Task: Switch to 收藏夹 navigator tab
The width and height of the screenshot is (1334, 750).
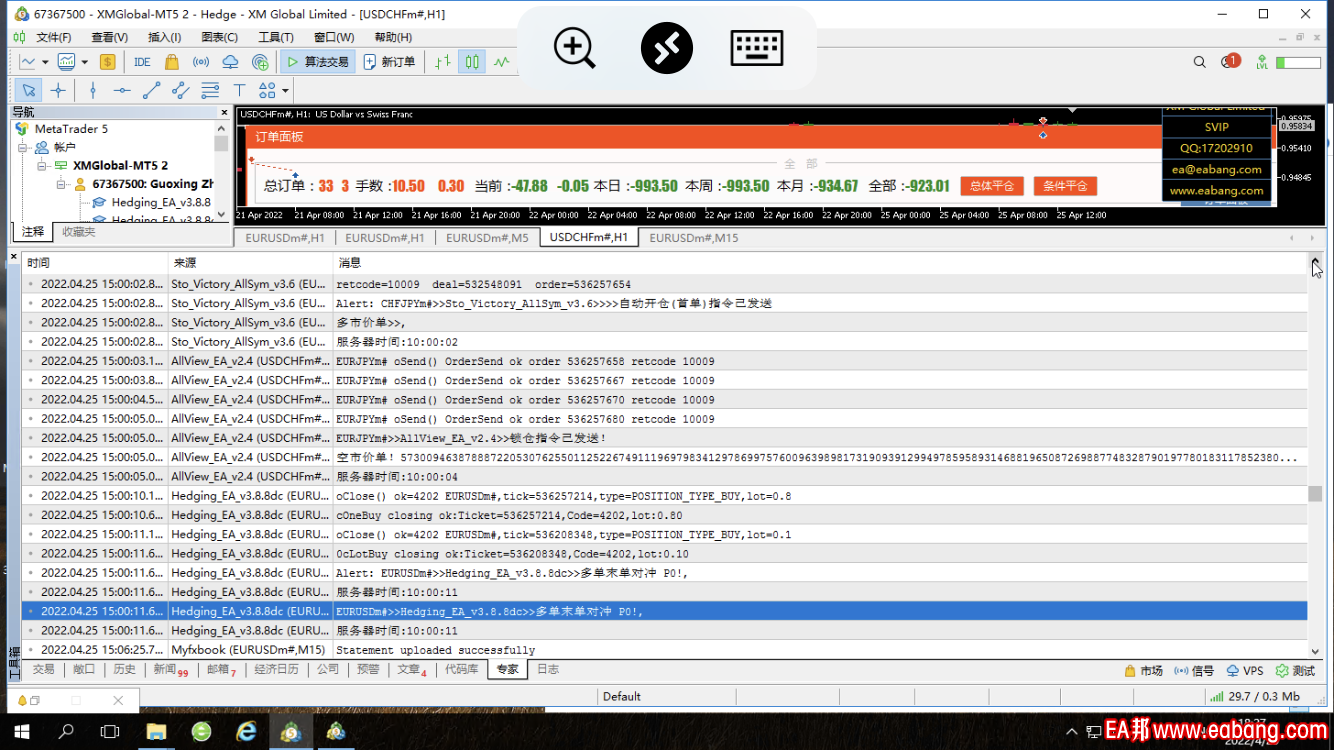Action: point(79,231)
